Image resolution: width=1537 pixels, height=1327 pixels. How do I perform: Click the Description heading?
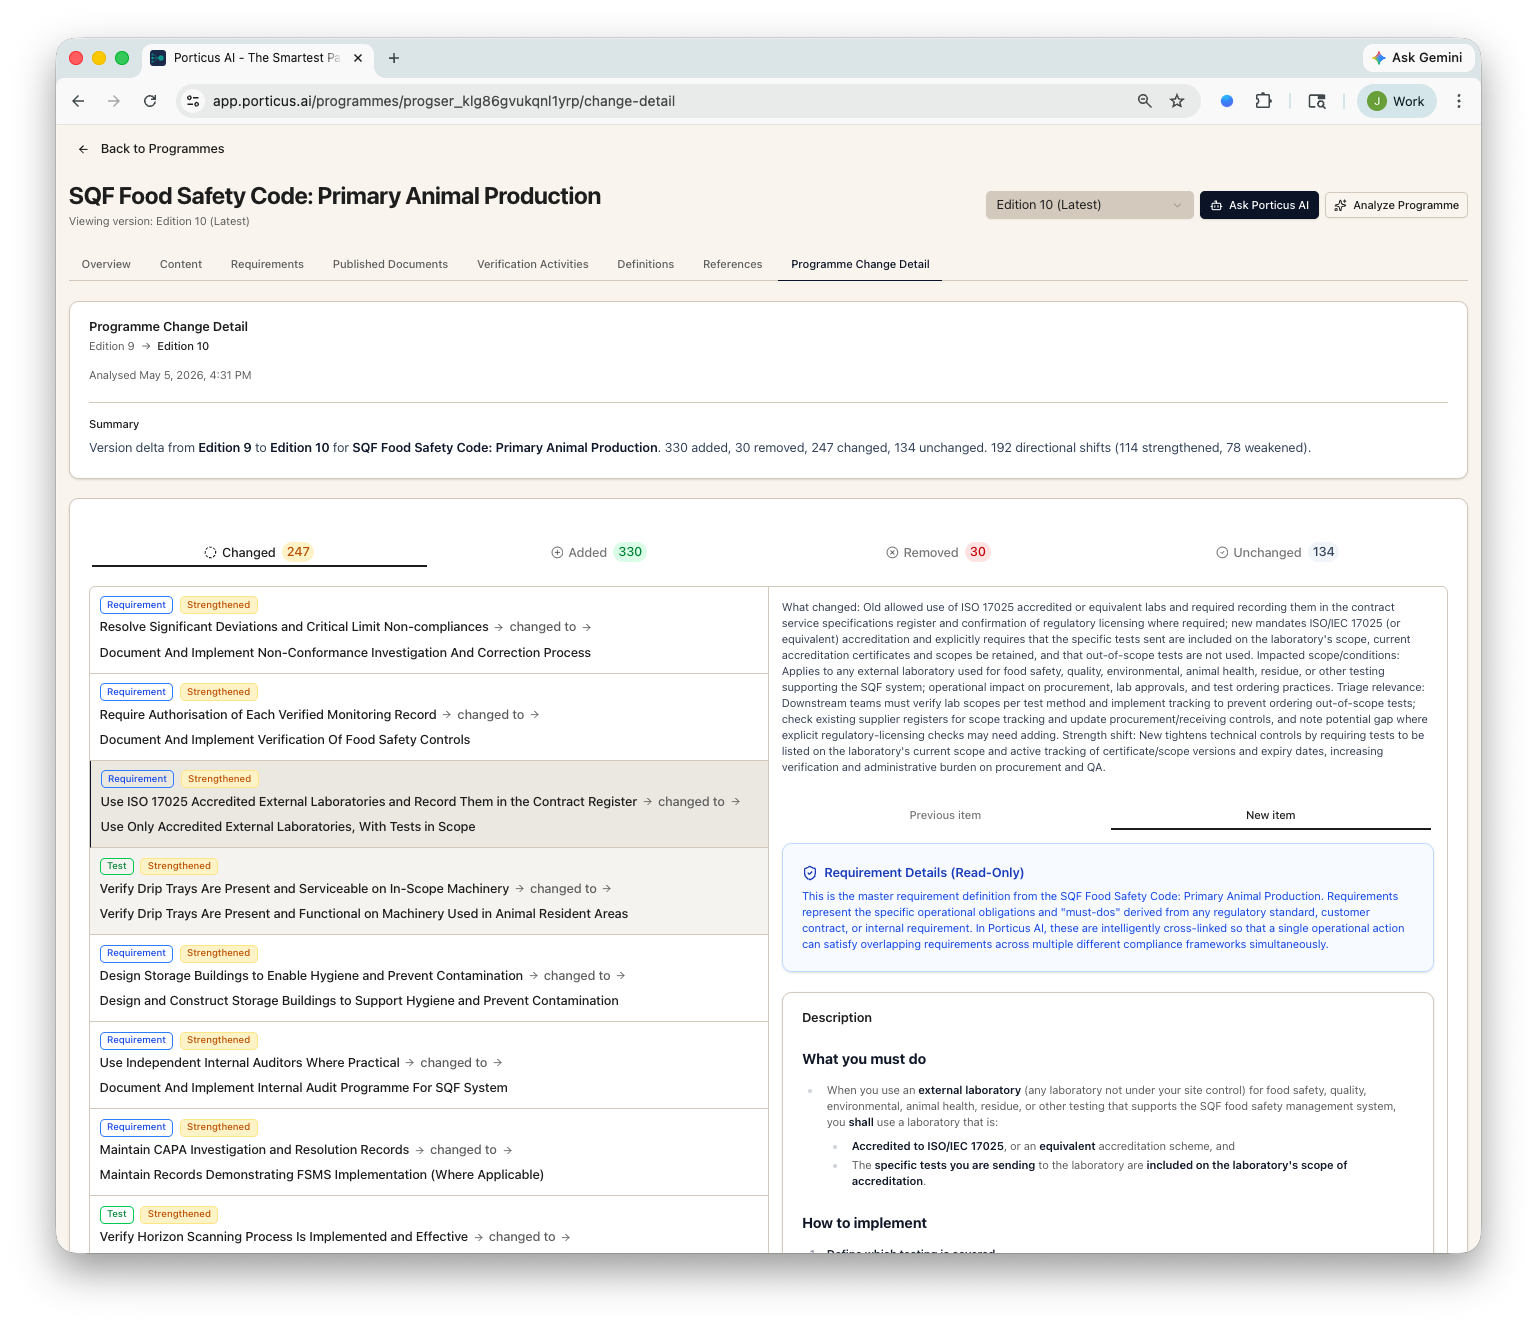click(x=837, y=1018)
